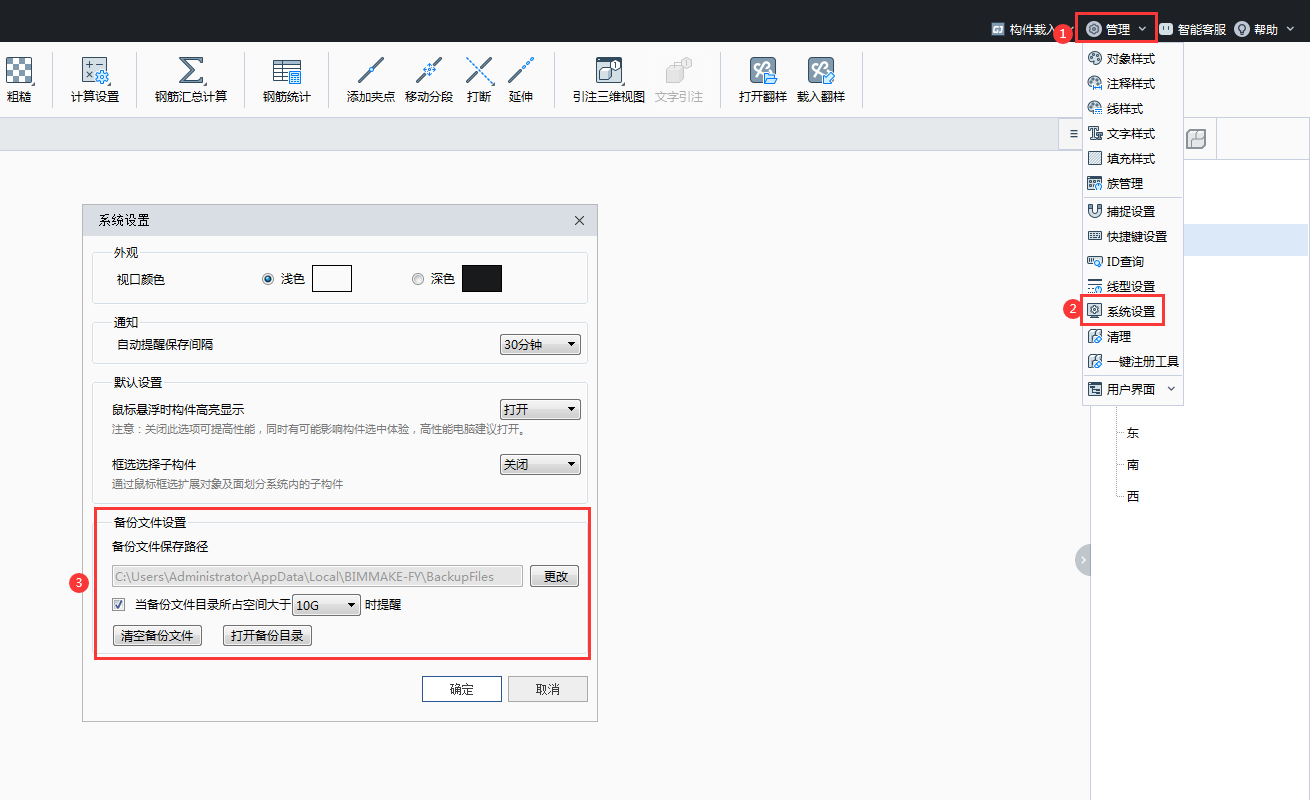Viewport: 1310px width, 800px height.
Task: Open 线型设置 in the 管理 menu
Action: [x=1133, y=286]
